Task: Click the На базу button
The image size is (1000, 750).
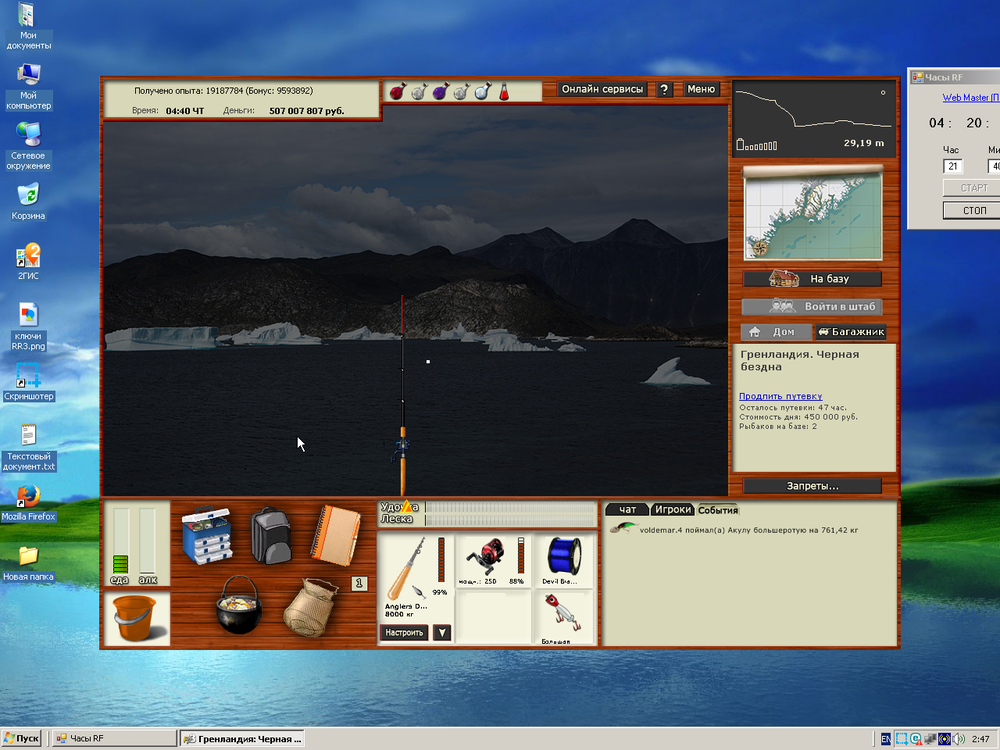Action: (x=812, y=279)
